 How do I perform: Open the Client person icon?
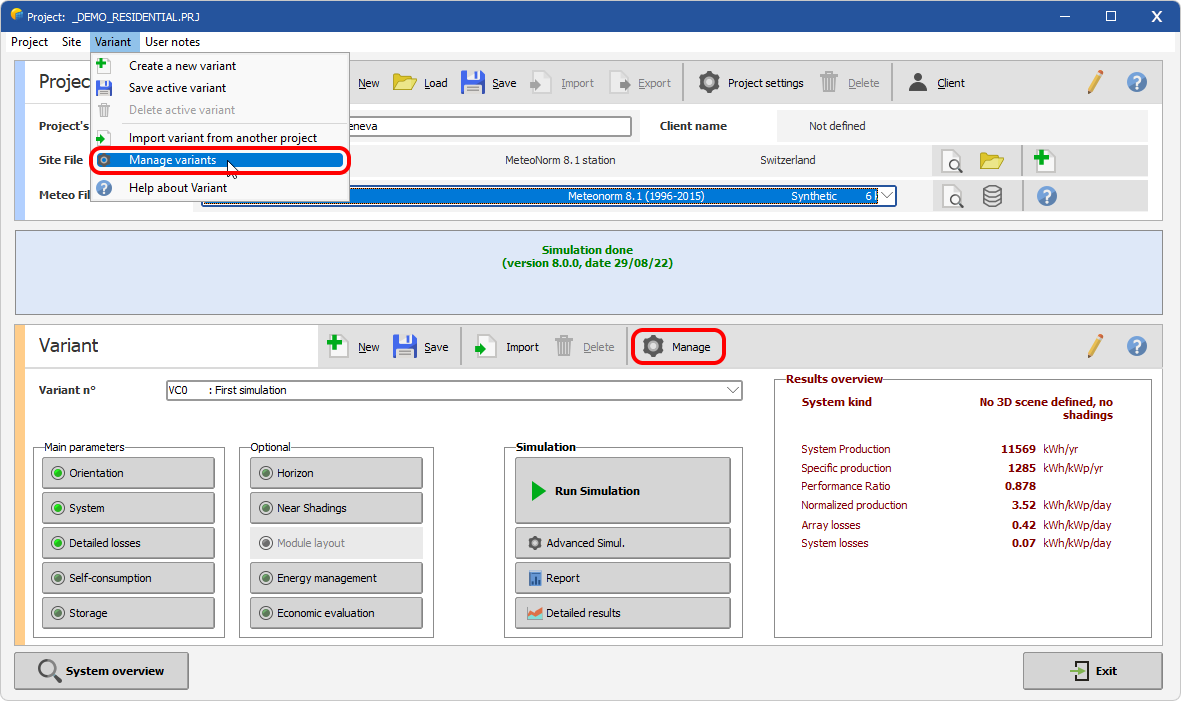pos(917,82)
